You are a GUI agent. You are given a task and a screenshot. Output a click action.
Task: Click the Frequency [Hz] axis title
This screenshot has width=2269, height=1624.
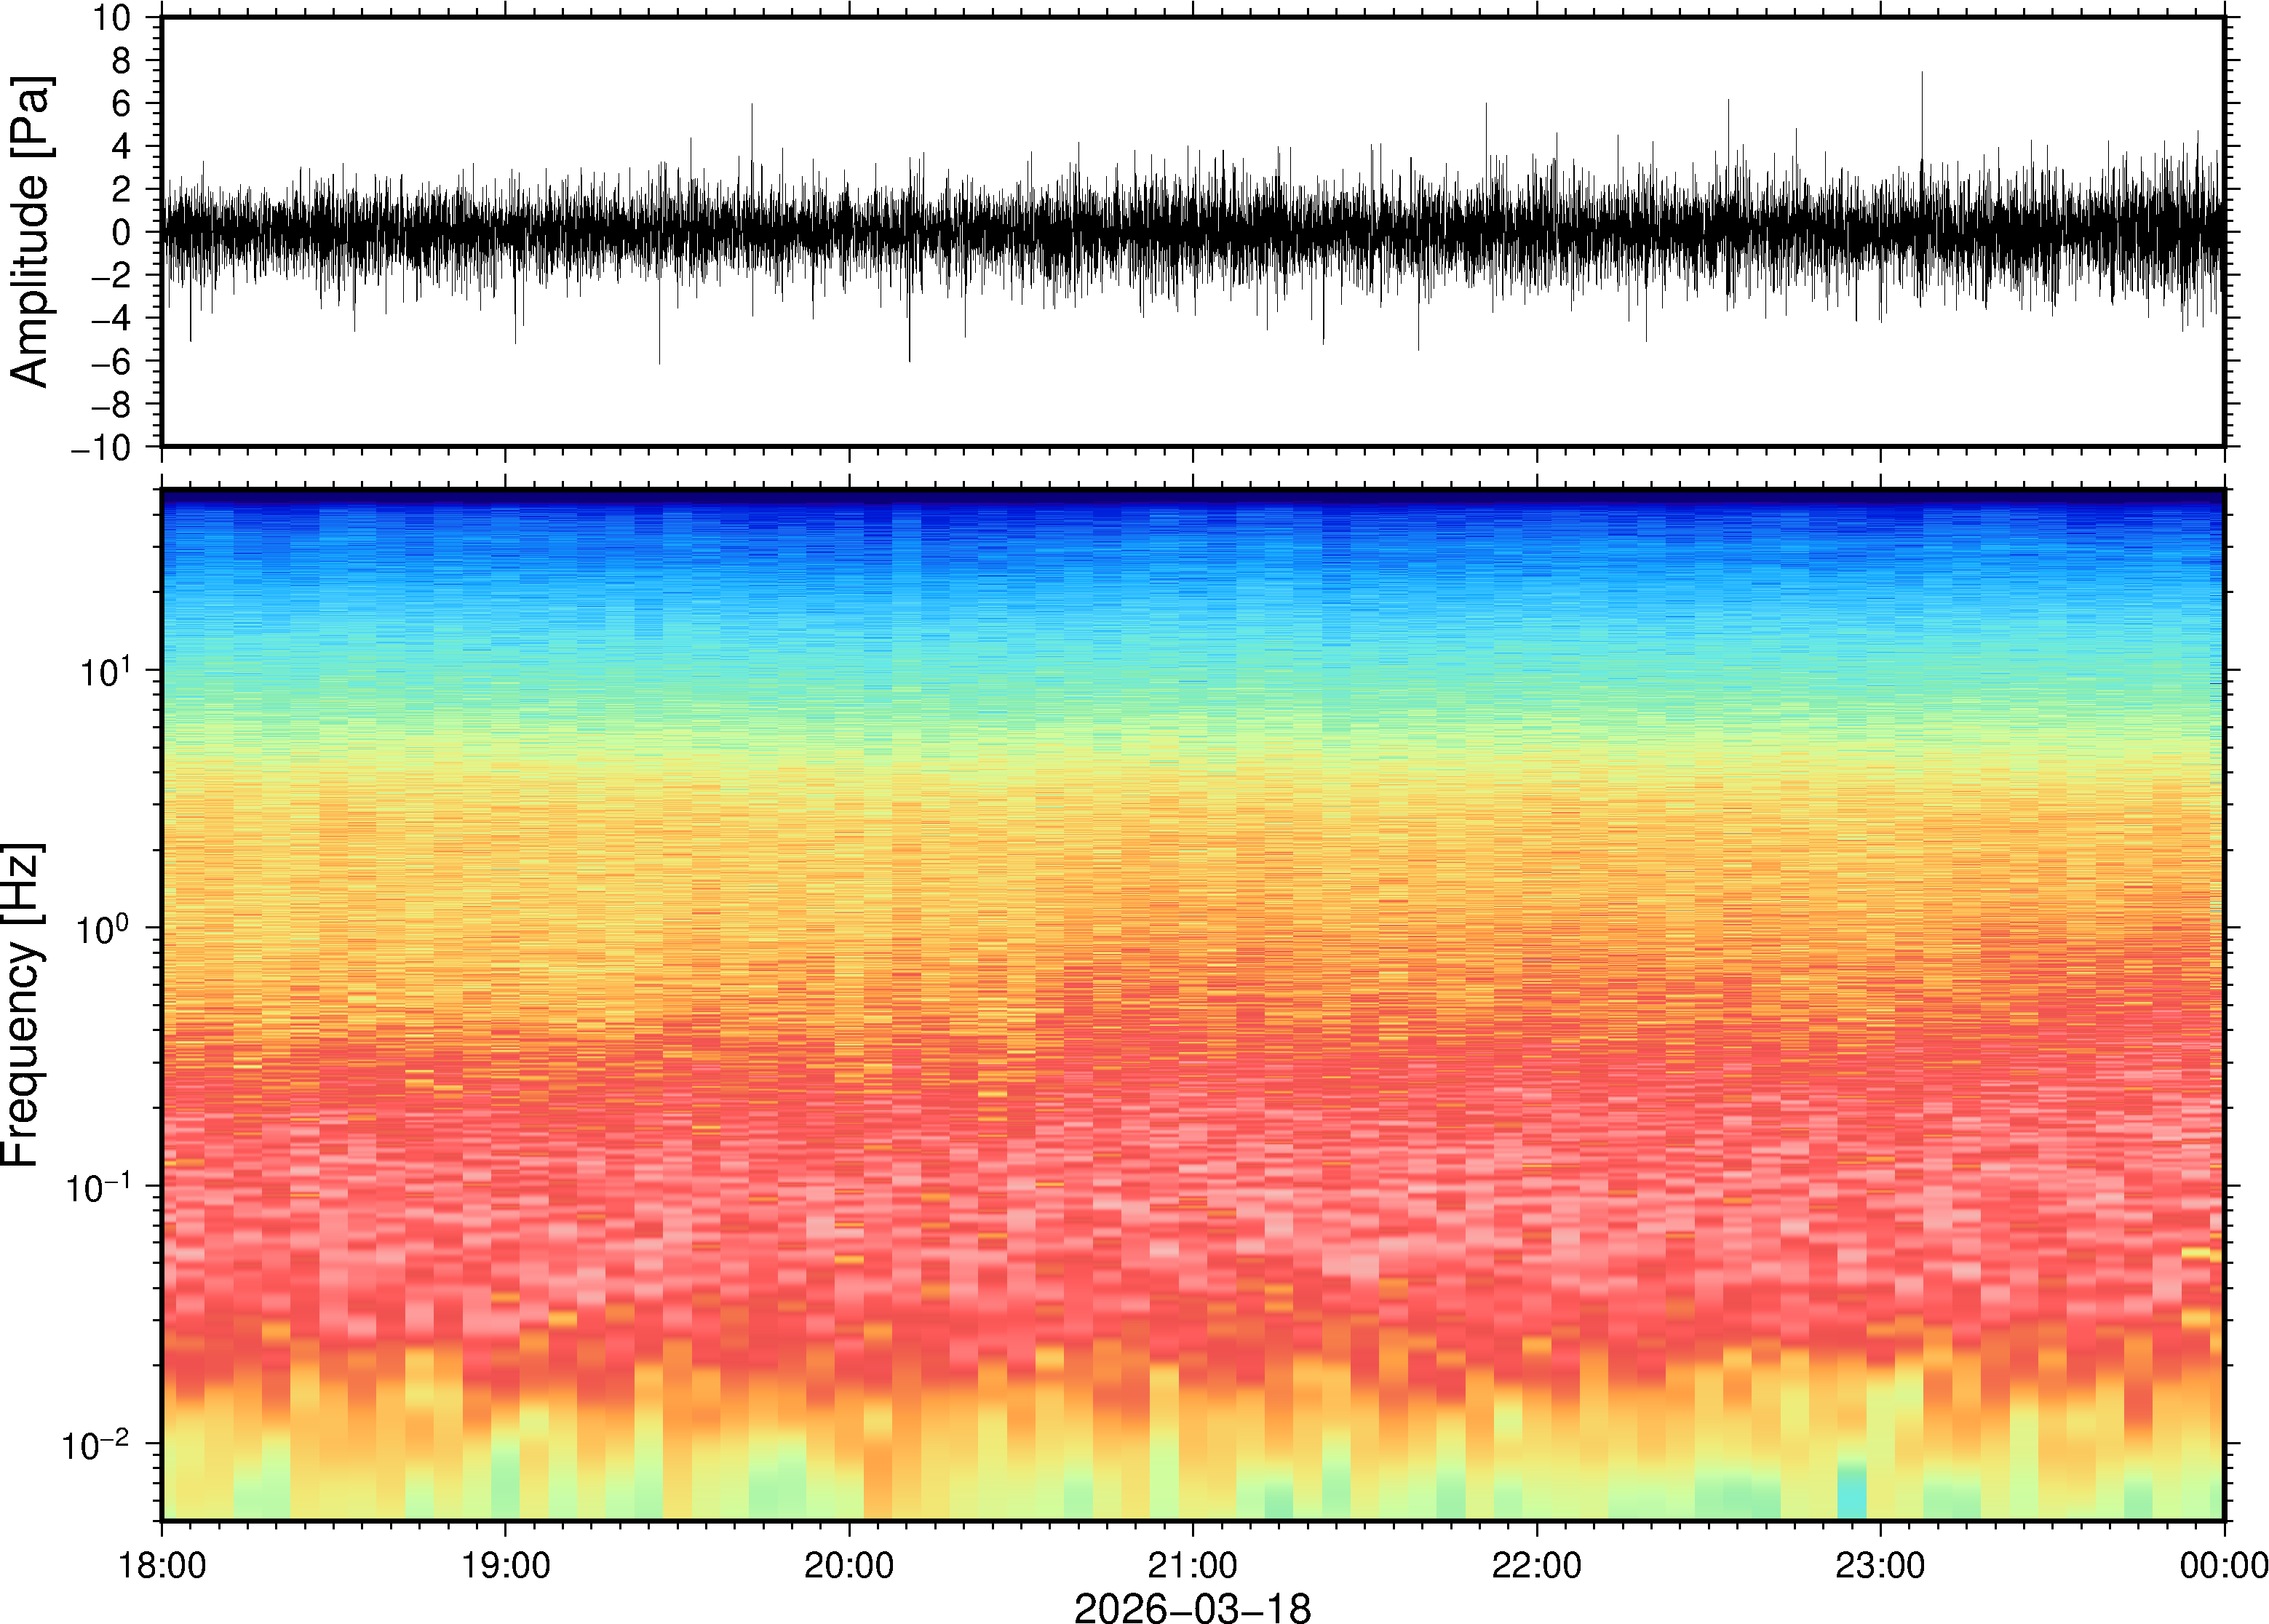tap(22, 1005)
